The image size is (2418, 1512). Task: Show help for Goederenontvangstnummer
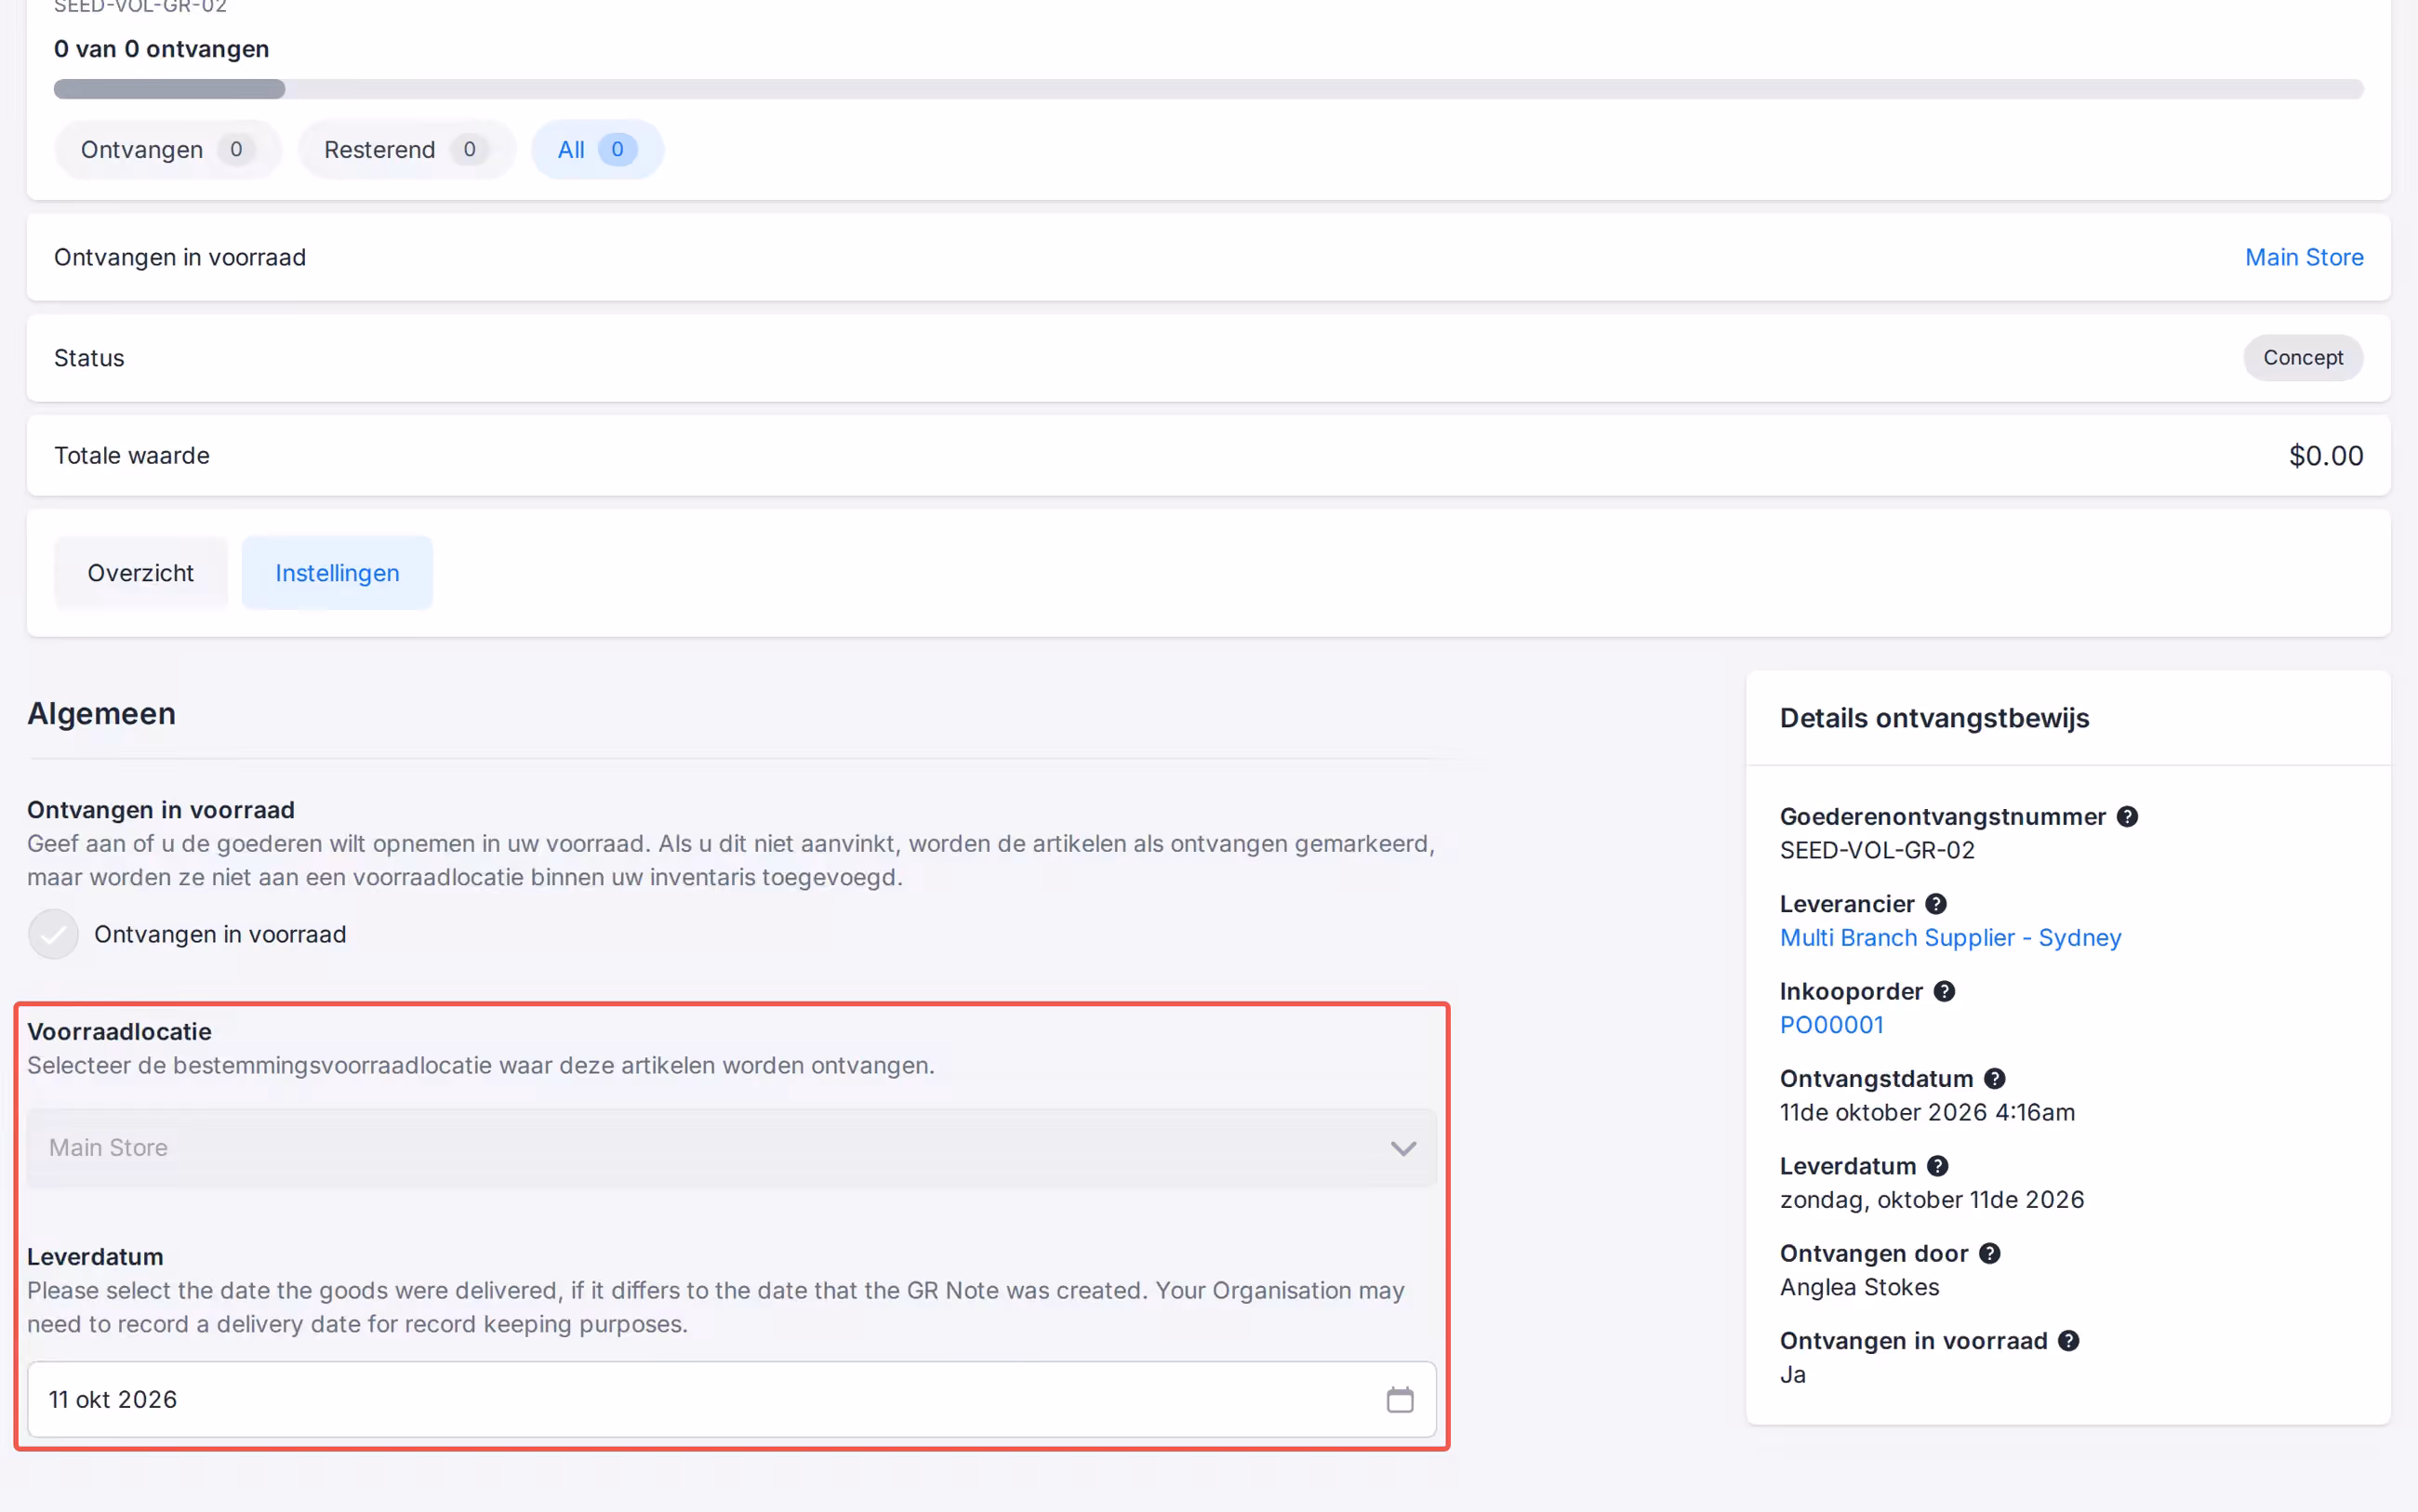(x=2127, y=817)
